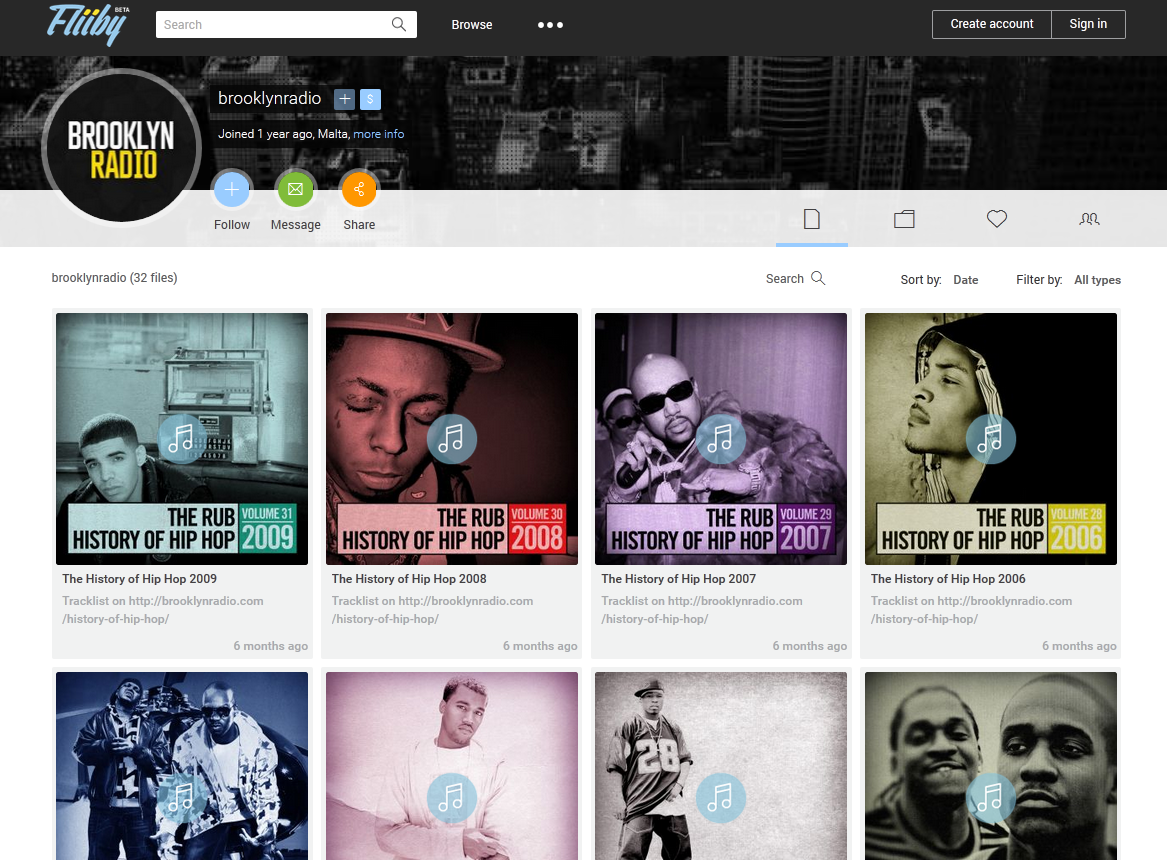The image size is (1167, 860).
Task: Open the Volume 30 2008 cover thumbnail
Action: (x=452, y=439)
